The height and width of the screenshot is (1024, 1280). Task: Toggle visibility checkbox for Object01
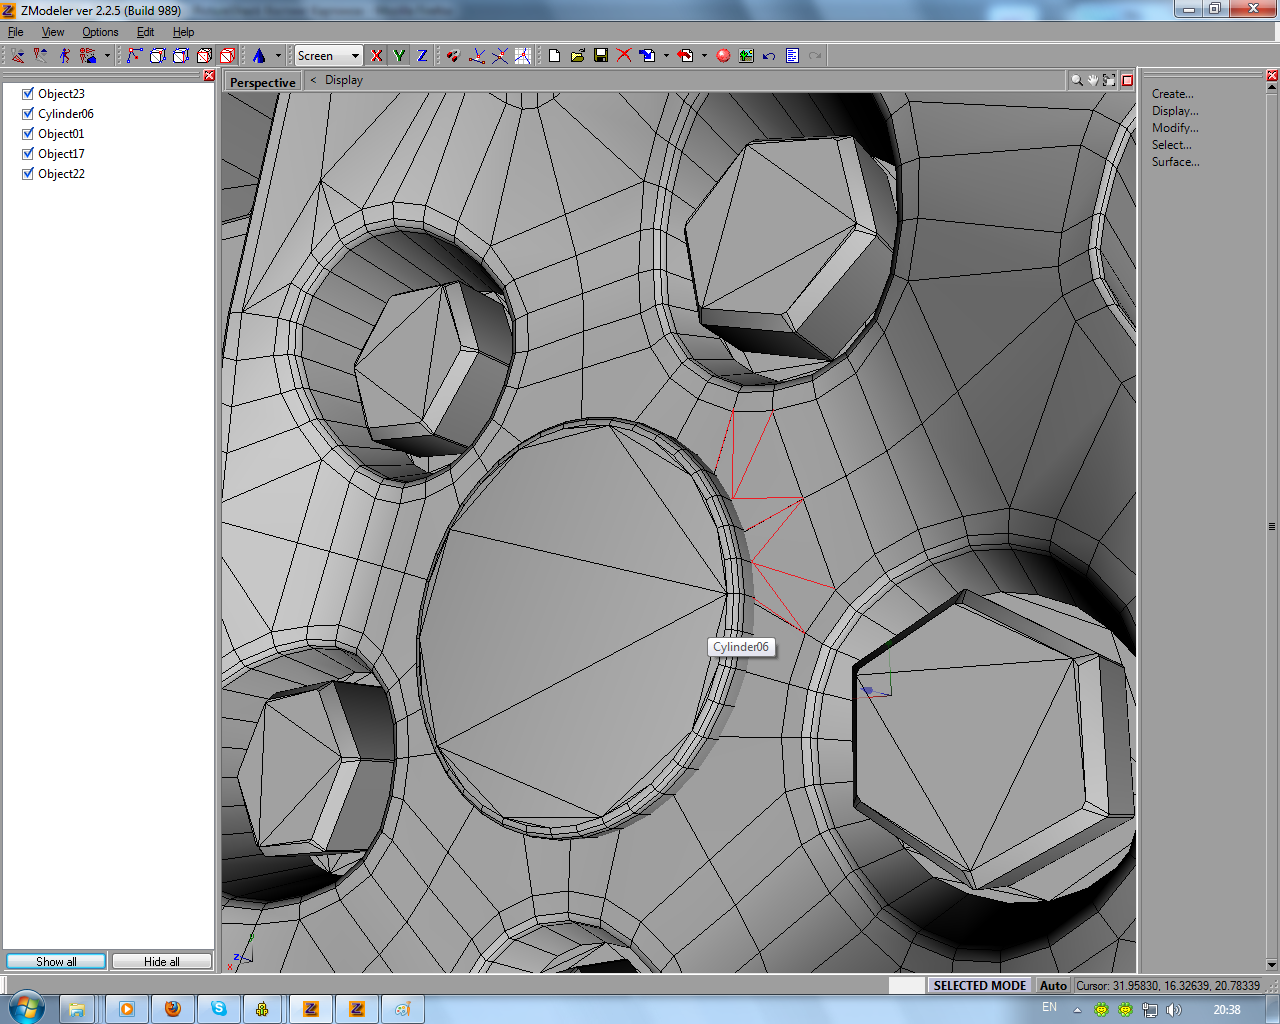[28, 134]
